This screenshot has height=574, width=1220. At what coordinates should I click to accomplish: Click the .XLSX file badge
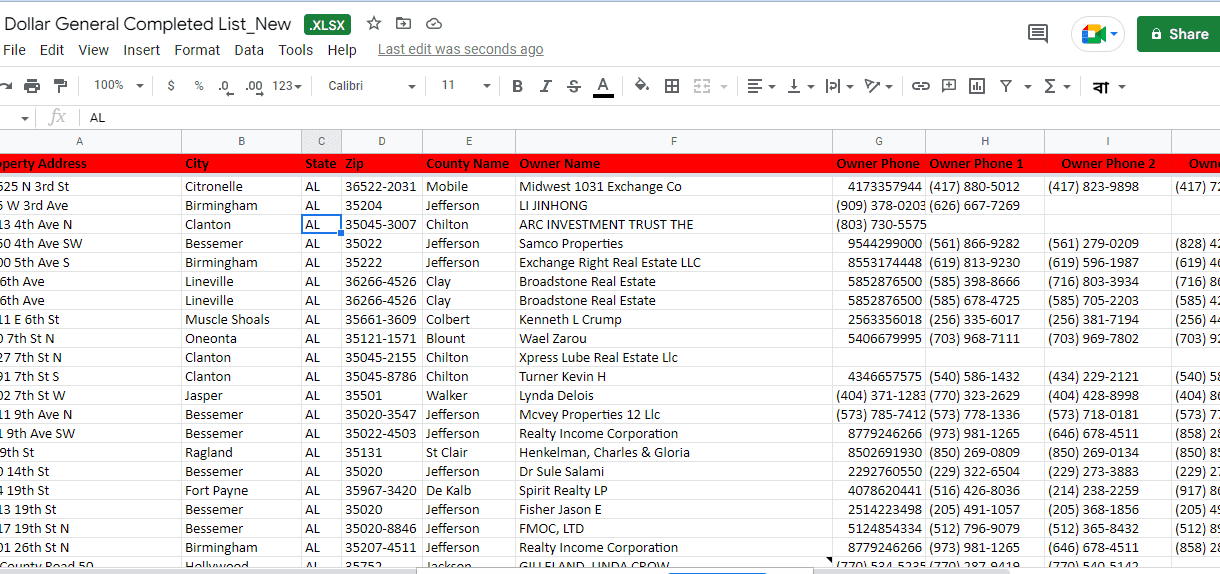pyautogui.click(x=327, y=25)
